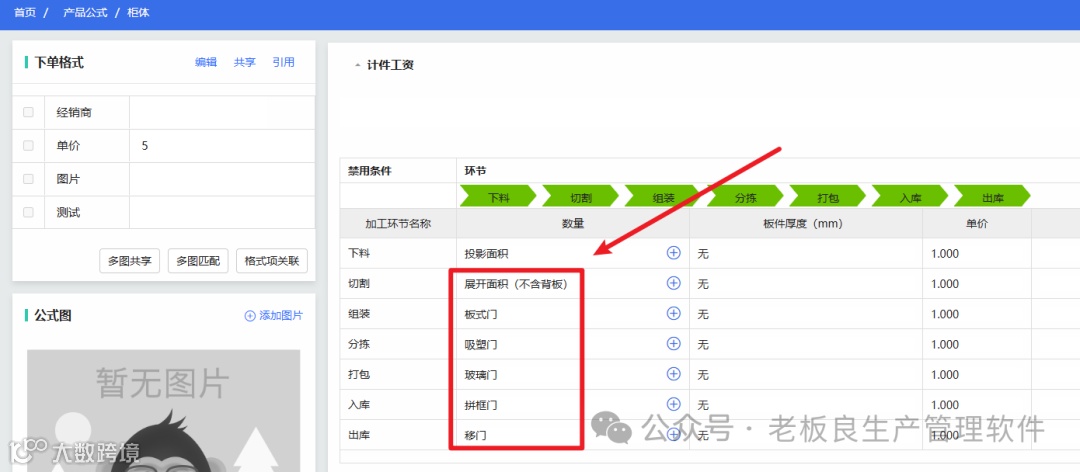The height and width of the screenshot is (472, 1080).
Task: Click the 单价 value field showing 5
Action: (222, 145)
